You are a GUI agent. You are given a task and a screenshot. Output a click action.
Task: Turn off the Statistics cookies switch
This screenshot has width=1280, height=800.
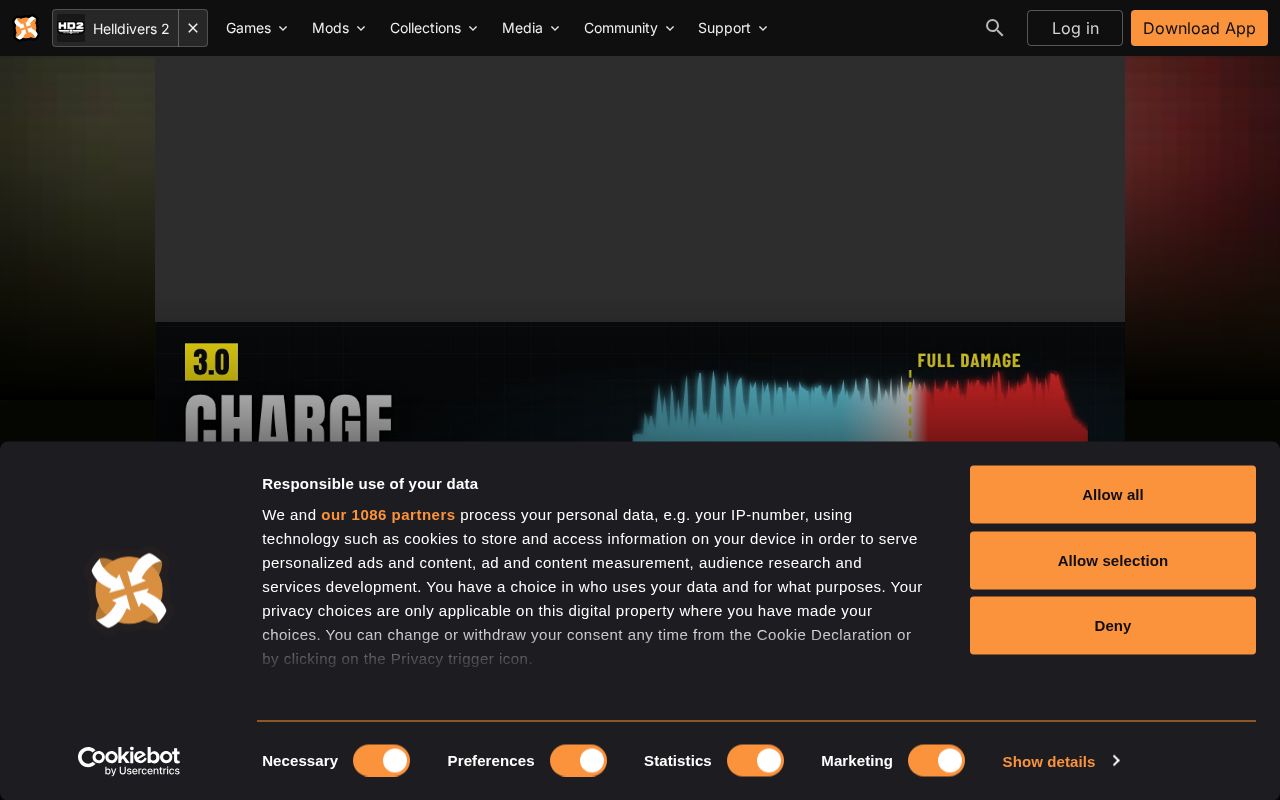[755, 761]
